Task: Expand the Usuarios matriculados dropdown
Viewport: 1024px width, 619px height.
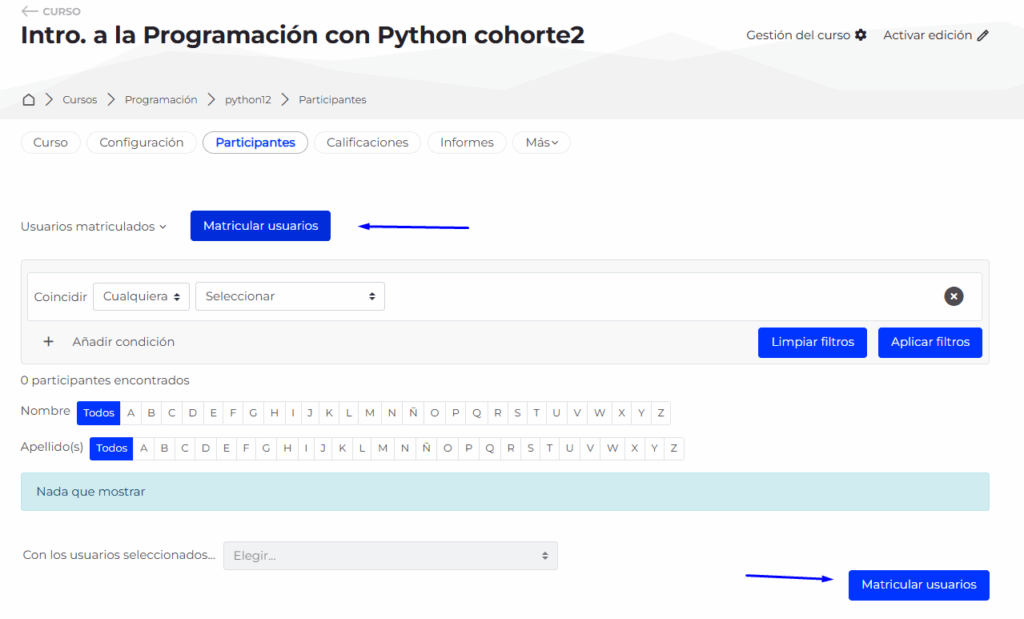Action: [x=93, y=226]
